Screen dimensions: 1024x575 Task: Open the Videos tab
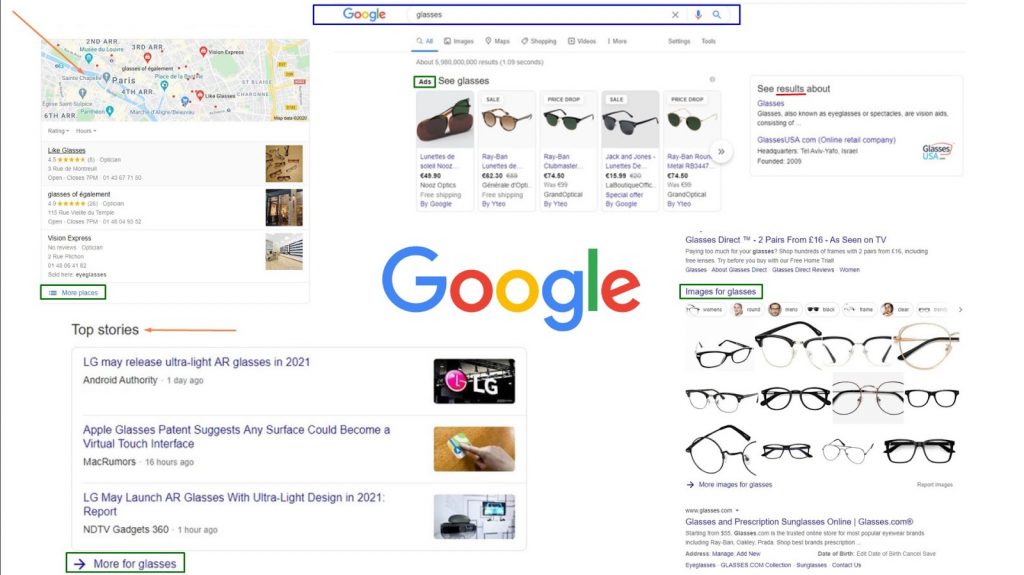click(x=582, y=41)
